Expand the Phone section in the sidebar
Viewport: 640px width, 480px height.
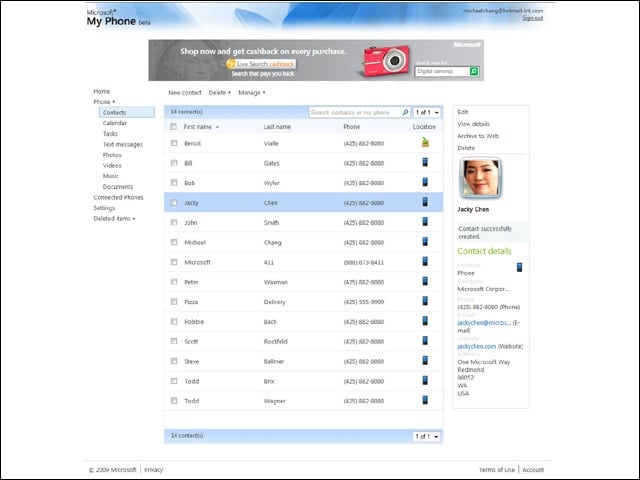(104, 102)
